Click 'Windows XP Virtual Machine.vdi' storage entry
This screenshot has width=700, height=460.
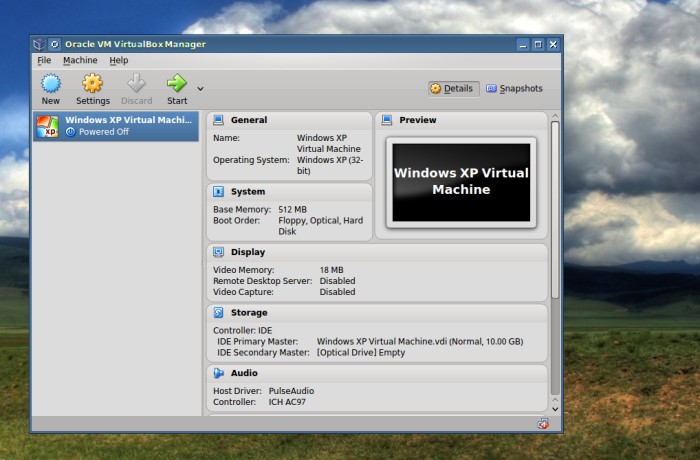420,342
